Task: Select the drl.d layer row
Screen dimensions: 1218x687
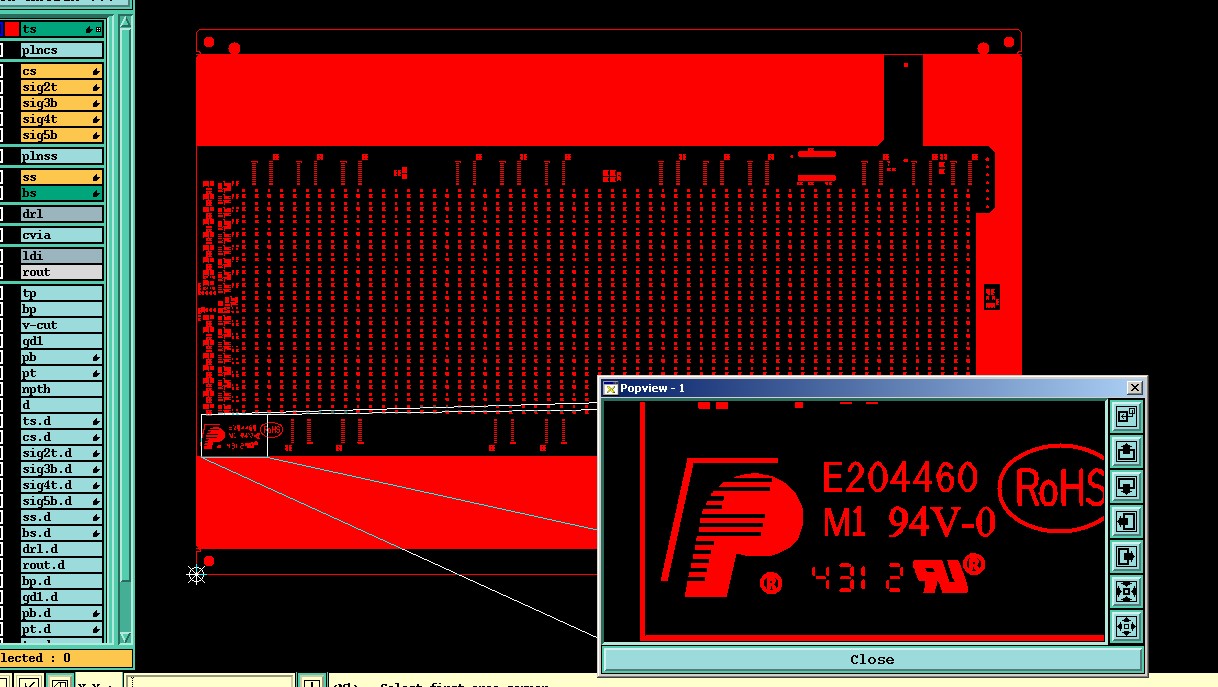Action: coord(62,549)
